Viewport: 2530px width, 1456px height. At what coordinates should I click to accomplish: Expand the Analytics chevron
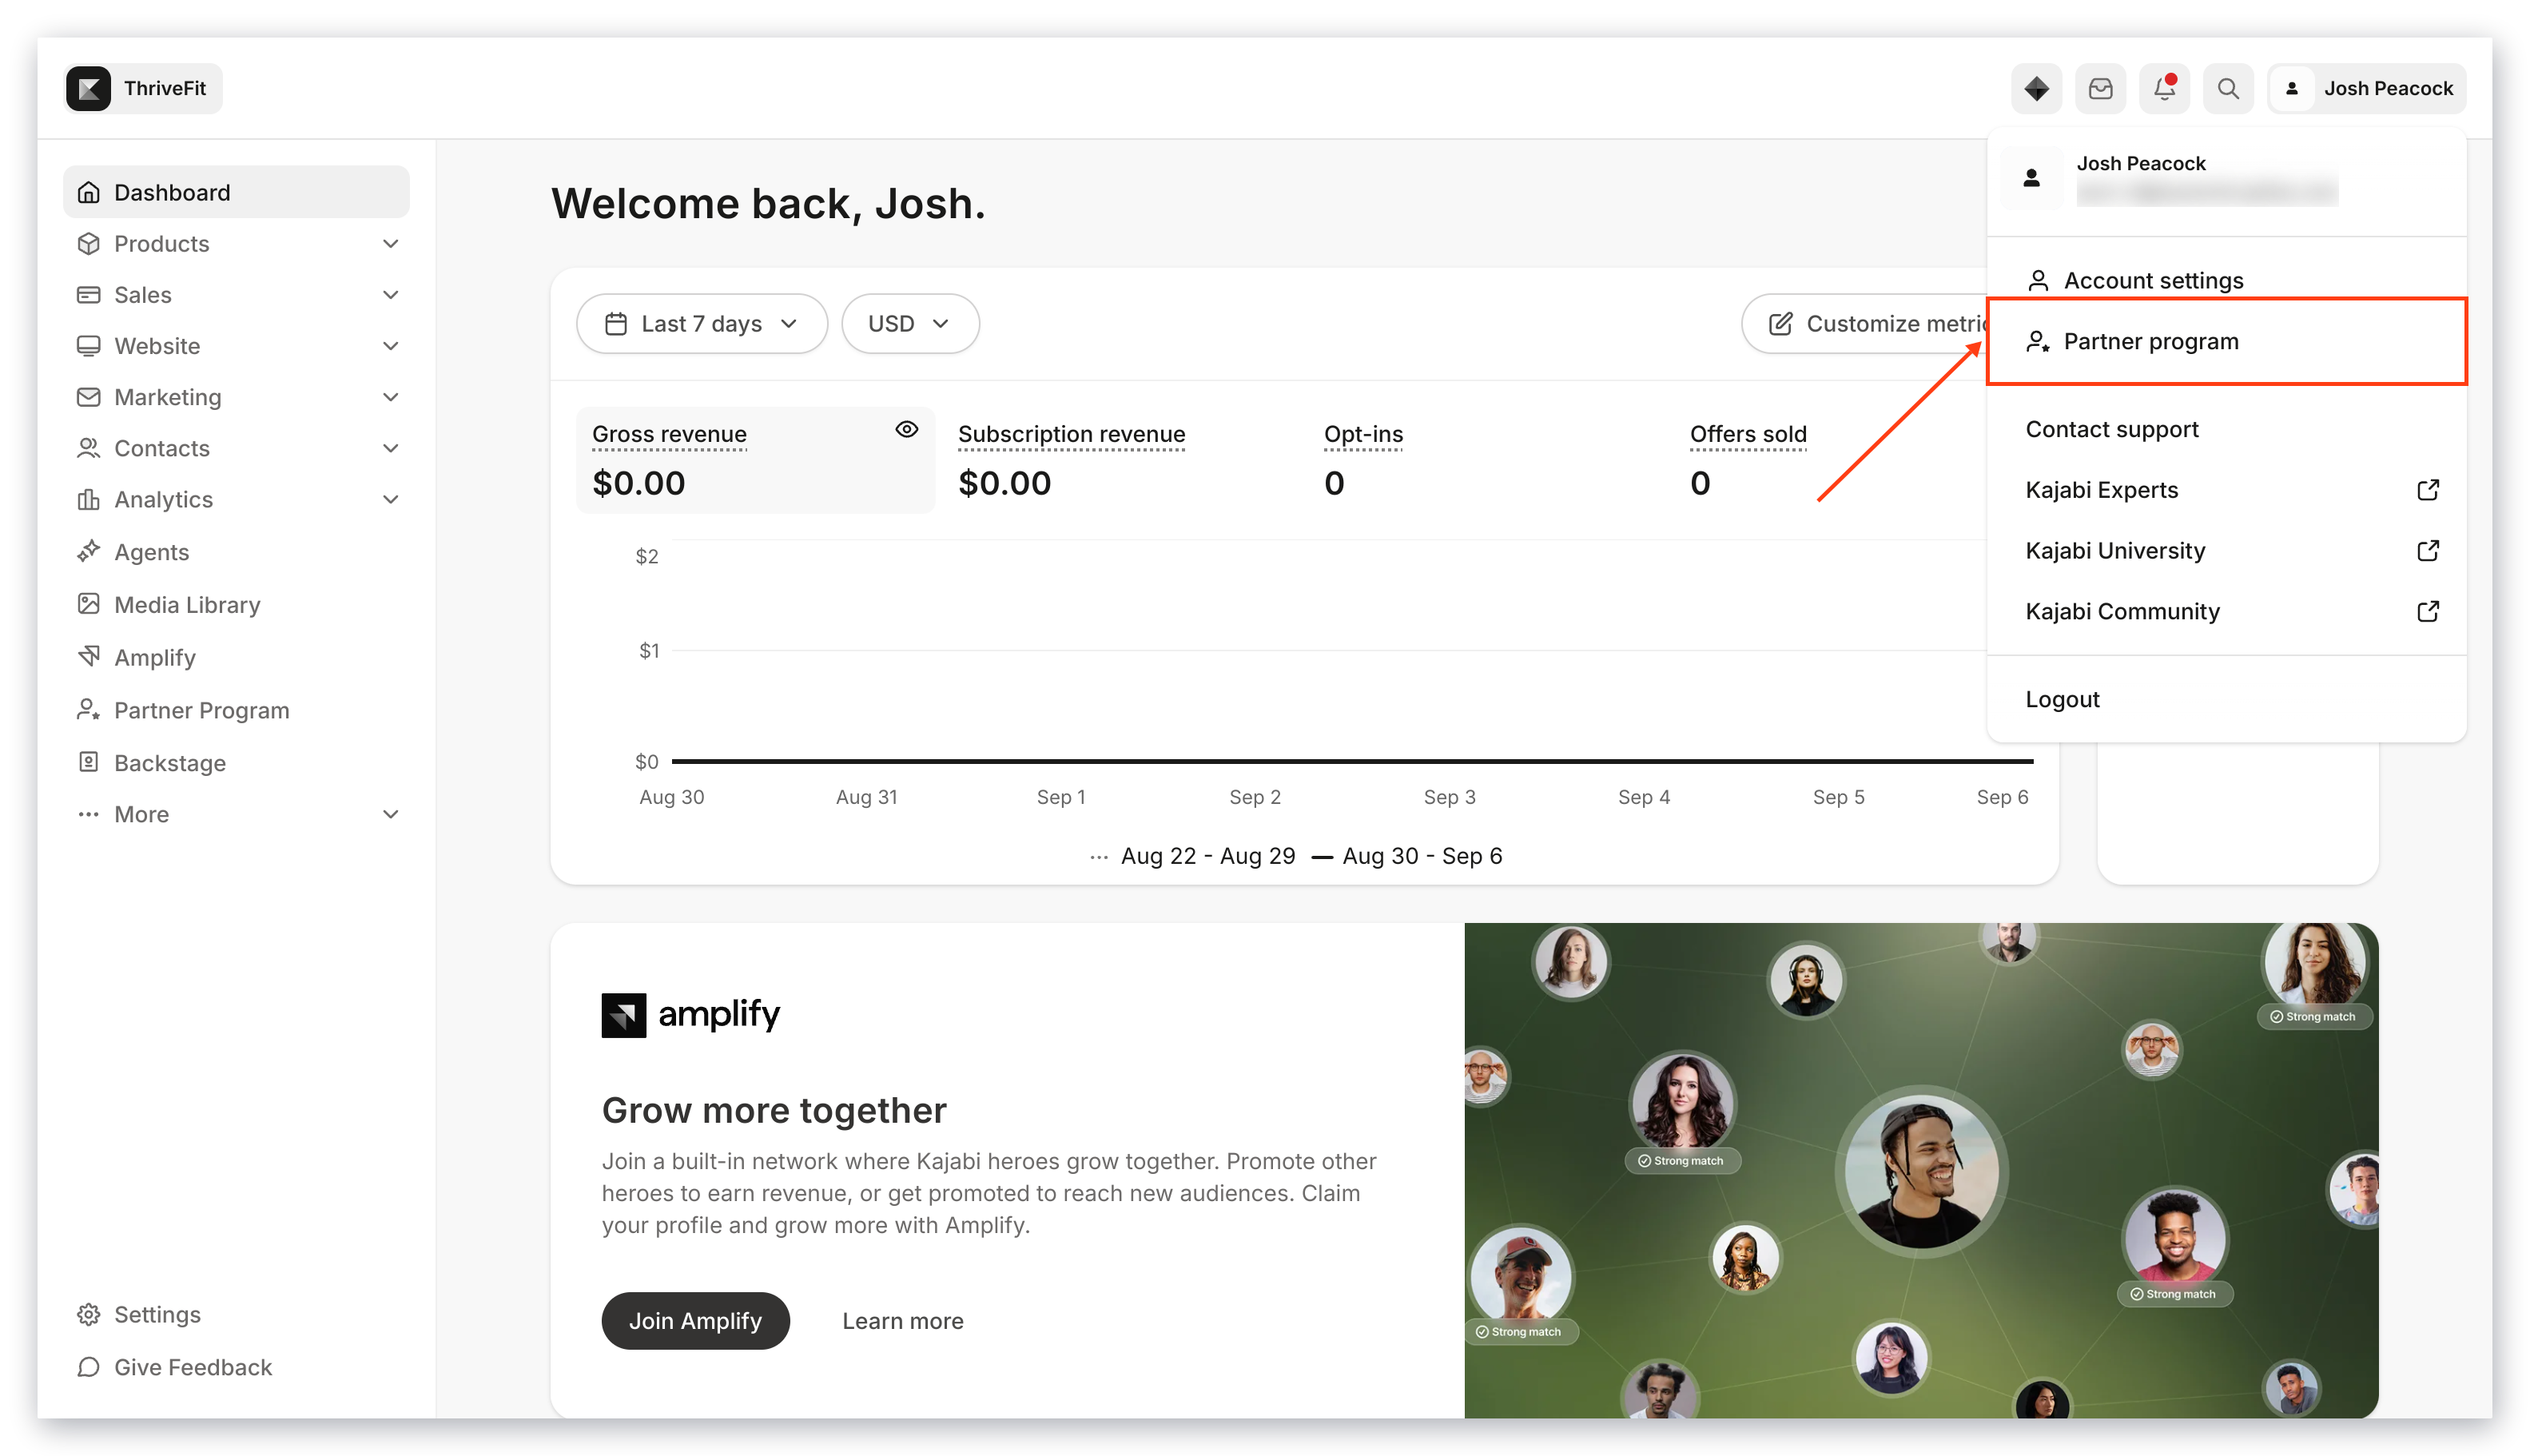(x=391, y=499)
